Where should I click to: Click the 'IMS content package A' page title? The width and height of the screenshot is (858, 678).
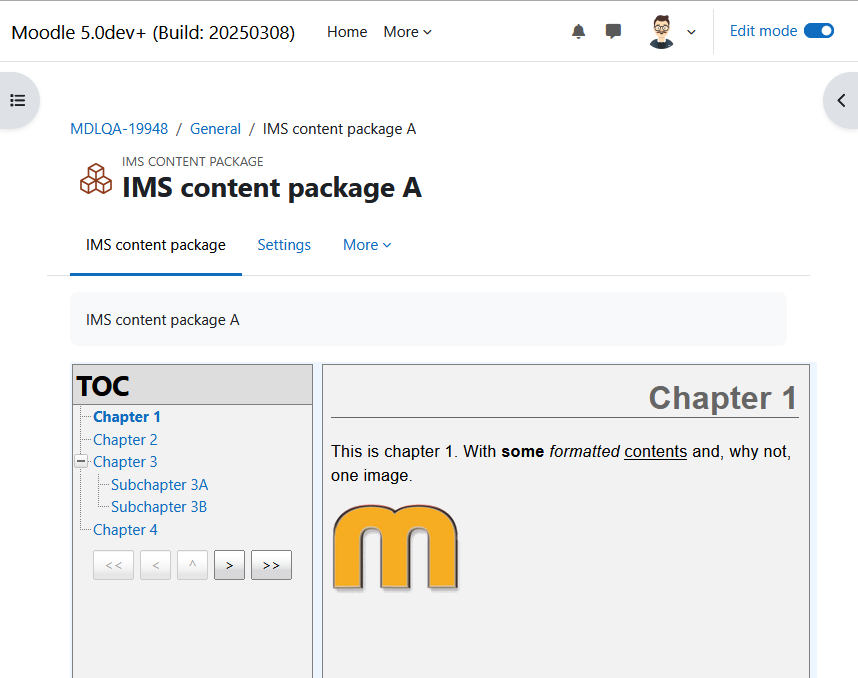click(x=272, y=188)
